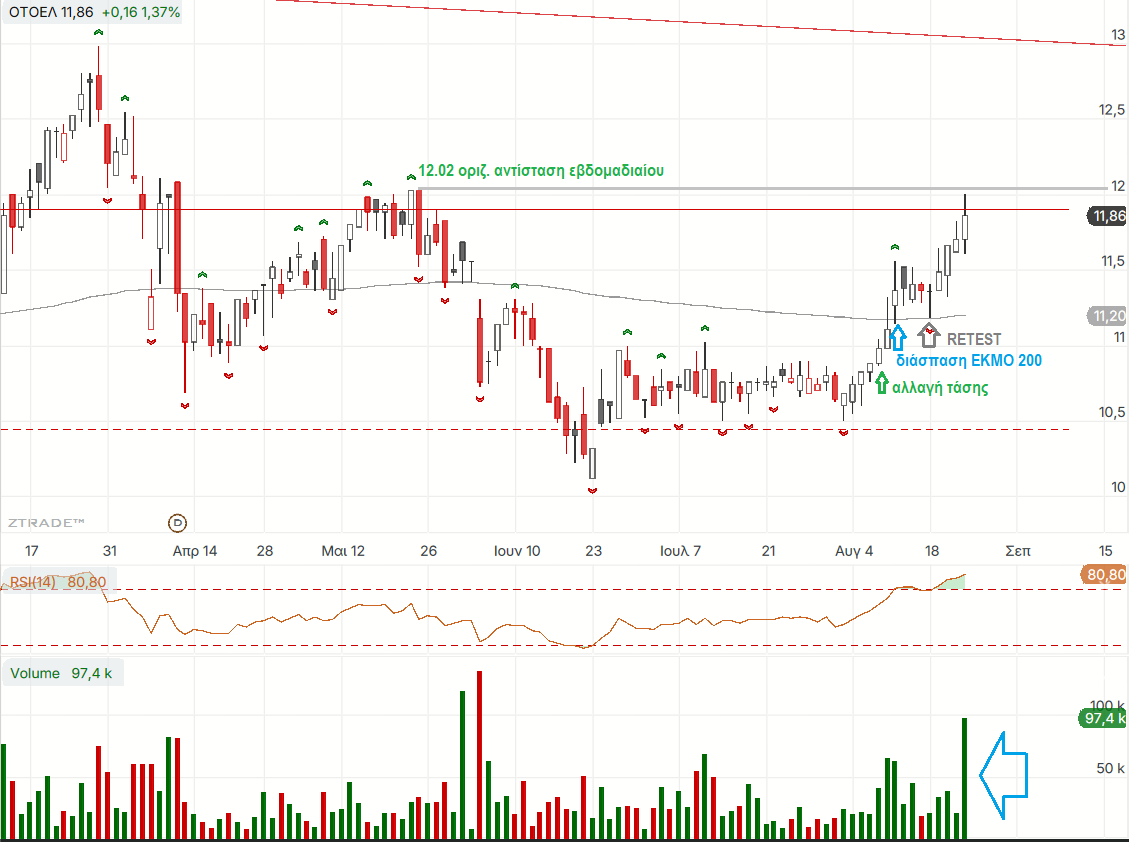The width and height of the screenshot is (1129, 842).
Task: Select the descending red trendline at top
Action: (x=702, y=23)
